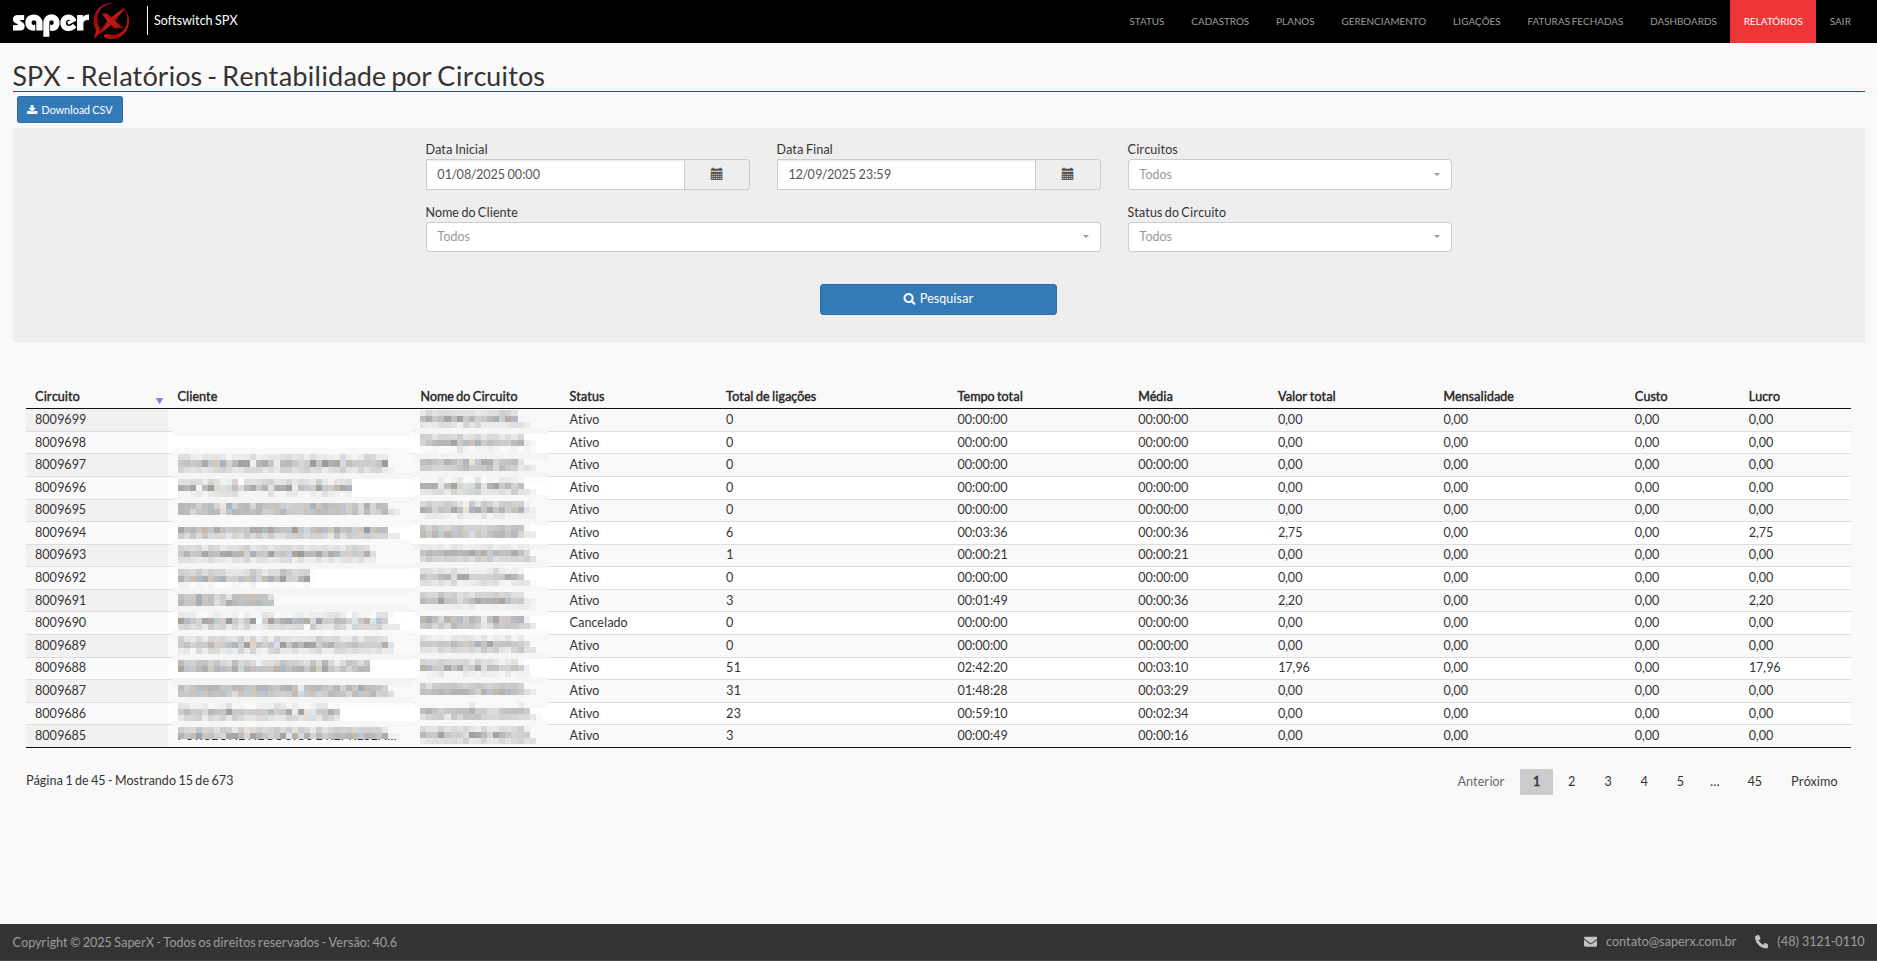This screenshot has width=1877, height=961.
Task: Open the FATURAS FECHADAS menu
Action: tap(1575, 21)
